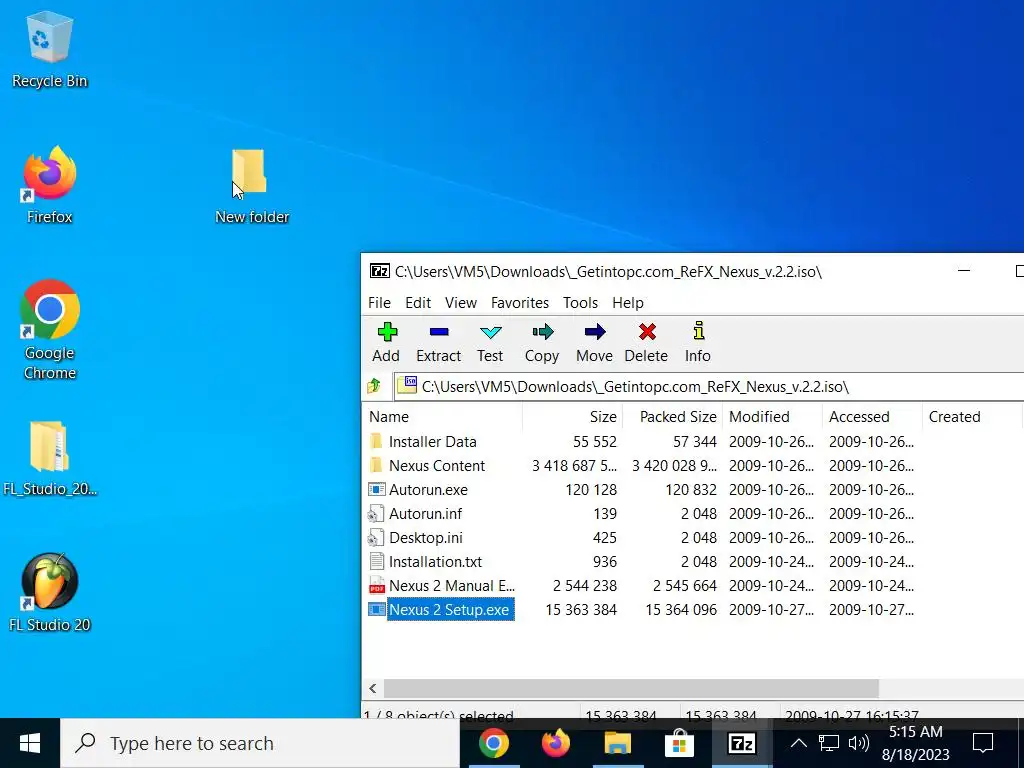Click the volume speaker icon
Image resolution: width=1024 pixels, height=768 pixels.
[858, 743]
